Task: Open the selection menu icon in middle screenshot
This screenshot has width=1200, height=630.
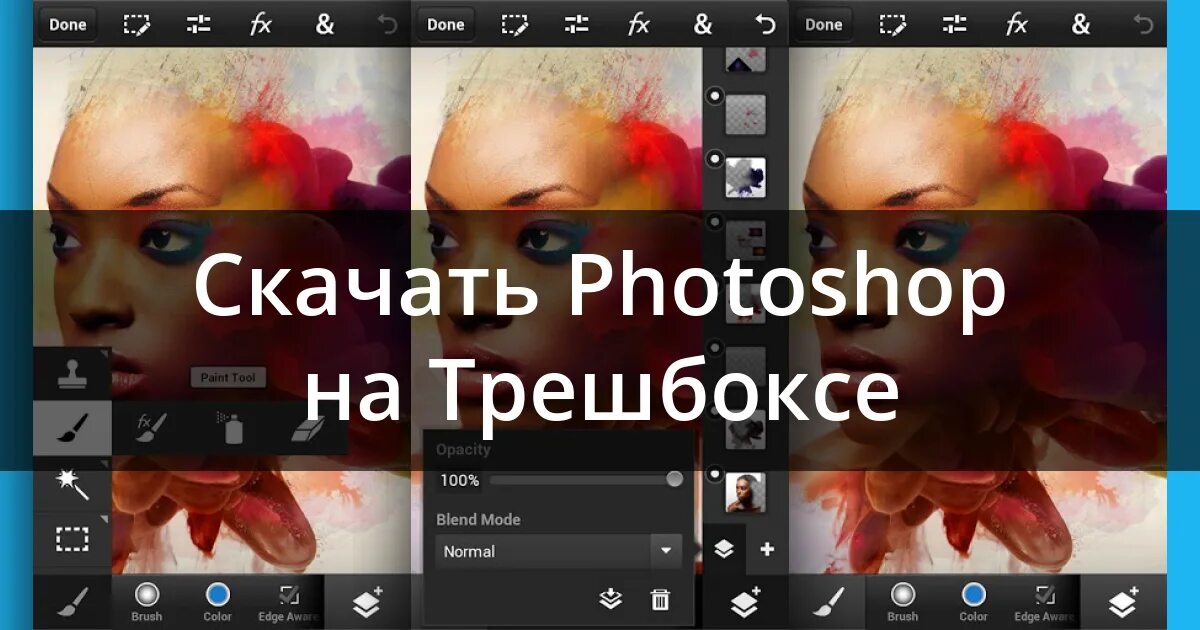Action: point(515,24)
